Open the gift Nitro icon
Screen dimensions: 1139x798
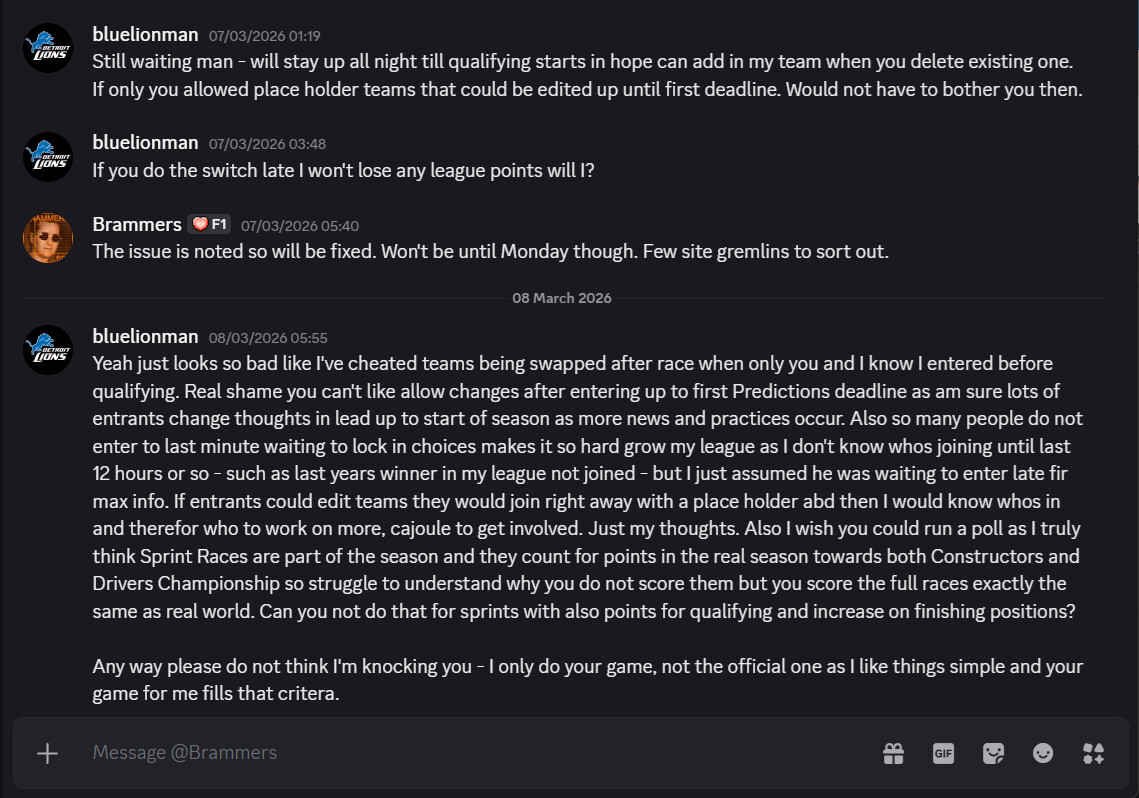pos(893,753)
